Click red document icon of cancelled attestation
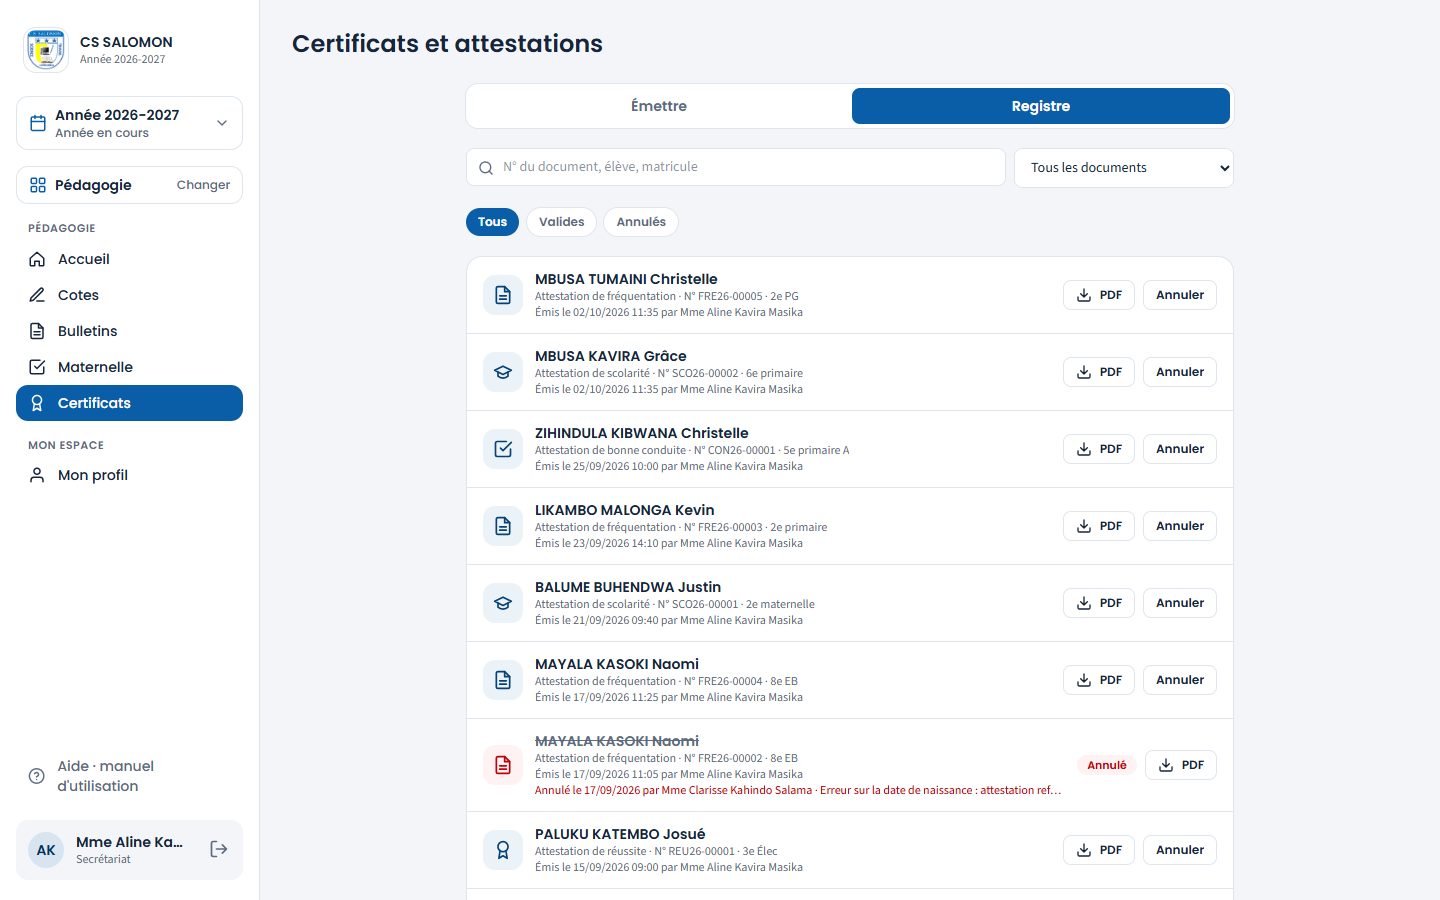 [503, 765]
